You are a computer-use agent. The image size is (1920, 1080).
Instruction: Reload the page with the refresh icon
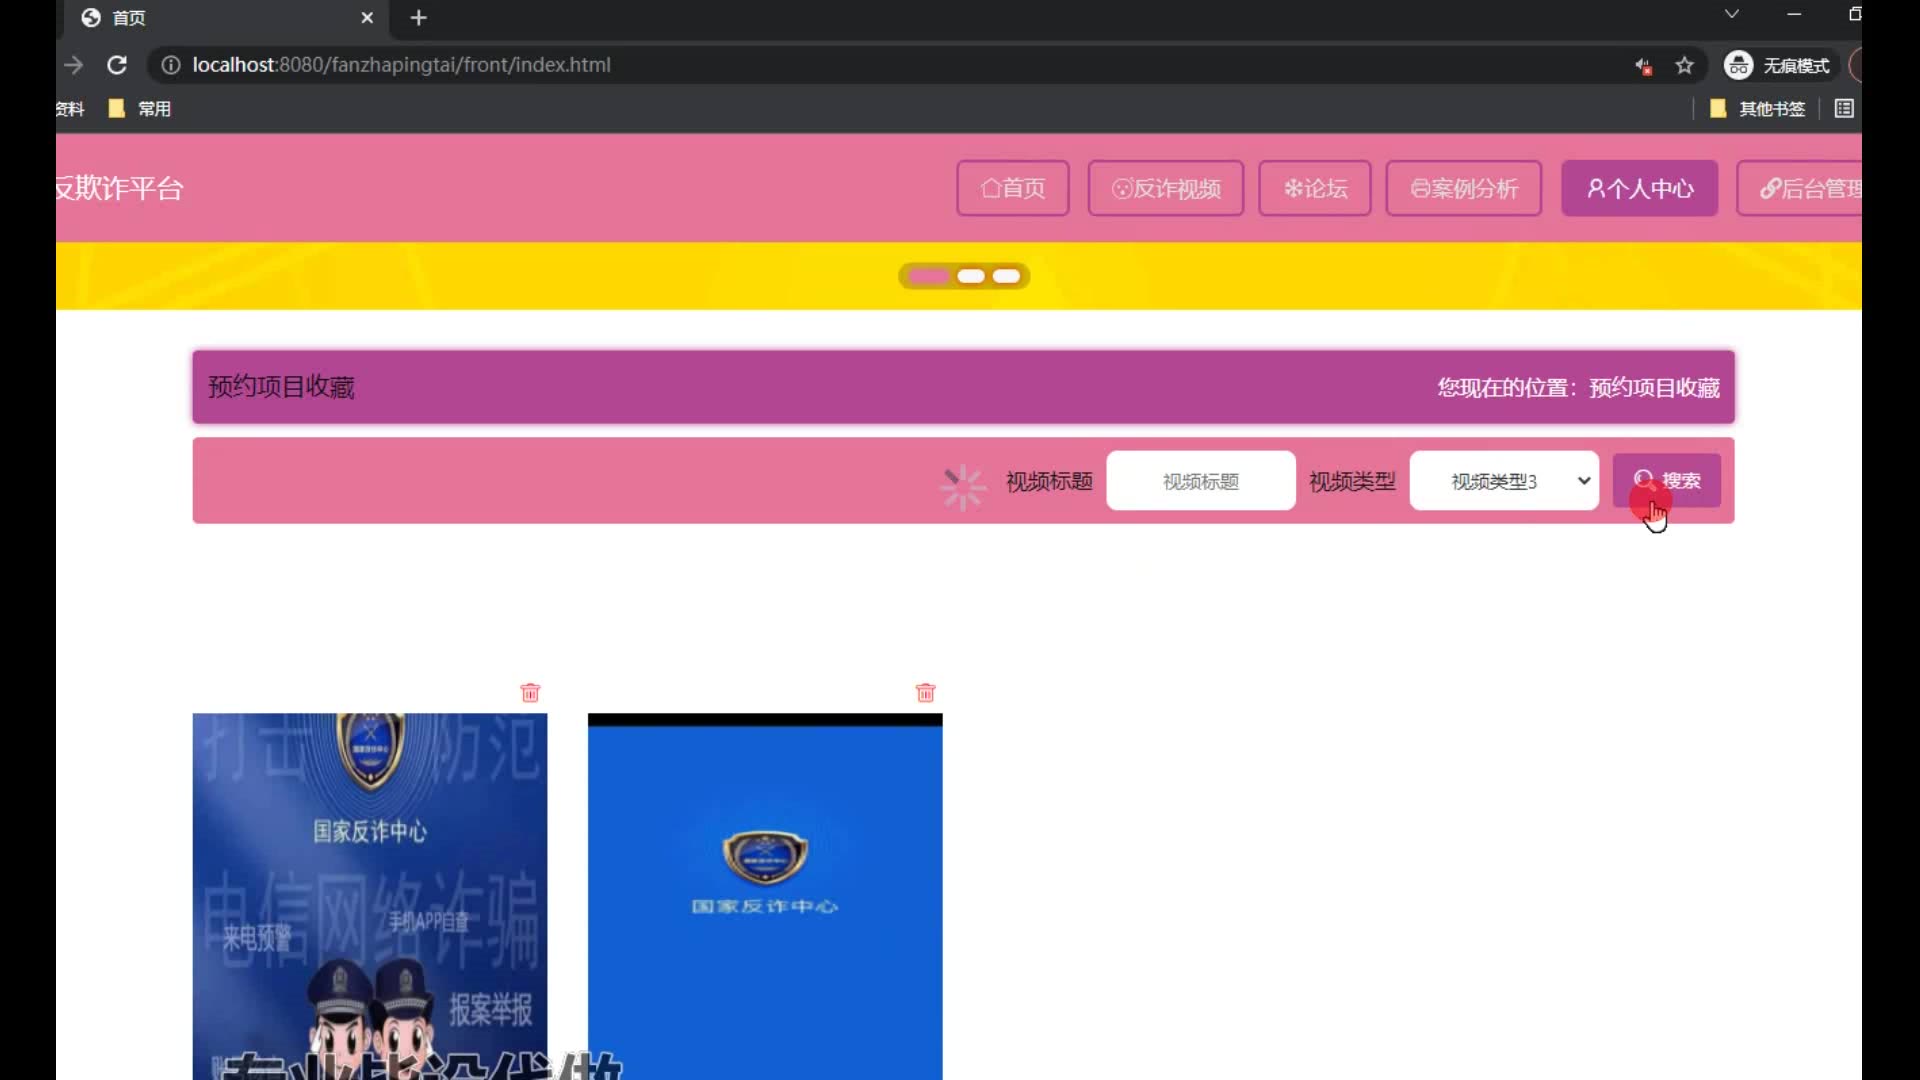[x=117, y=65]
